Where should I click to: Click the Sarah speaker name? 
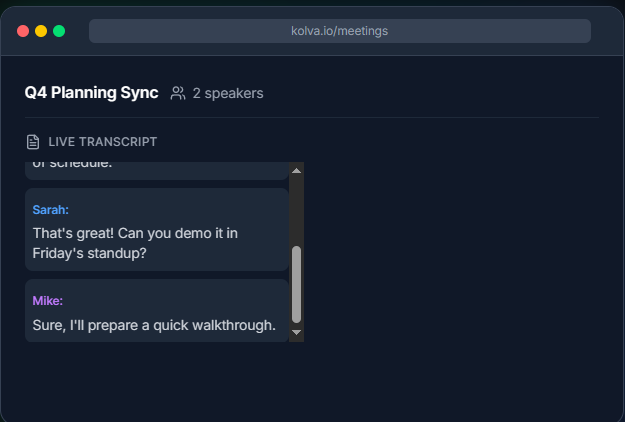click(51, 210)
